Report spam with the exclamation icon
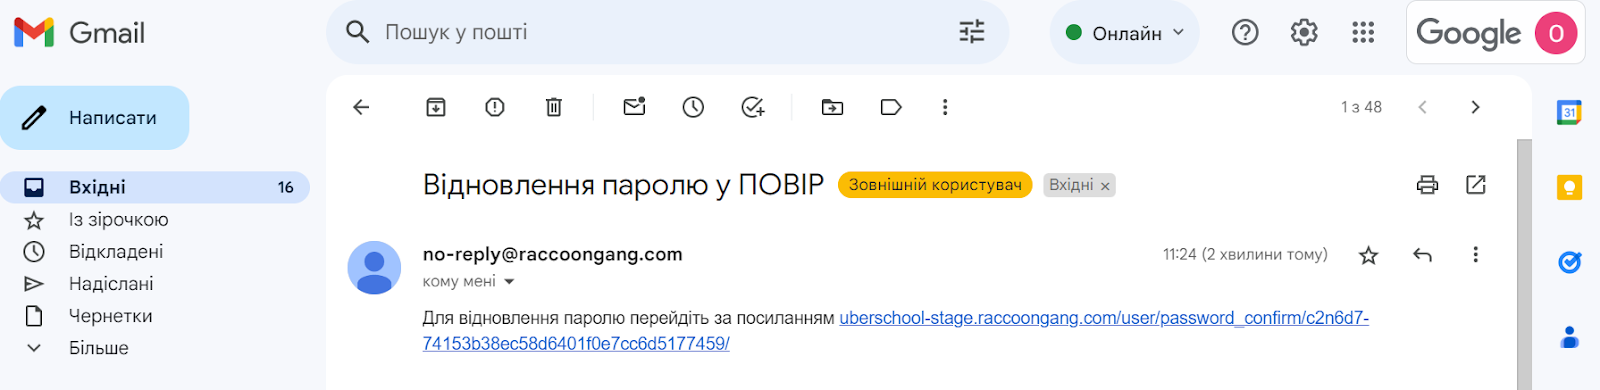Image resolution: width=1600 pixels, height=390 pixels. pos(495,107)
